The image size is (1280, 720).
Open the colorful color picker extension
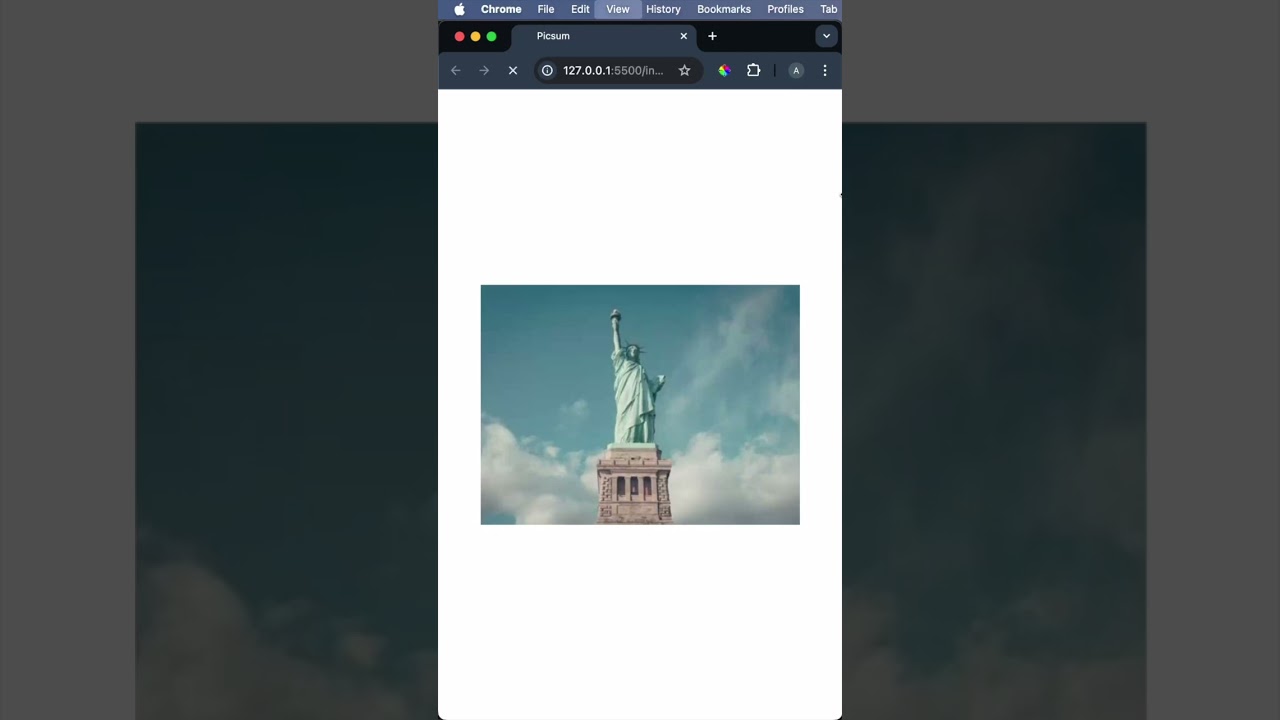click(725, 70)
